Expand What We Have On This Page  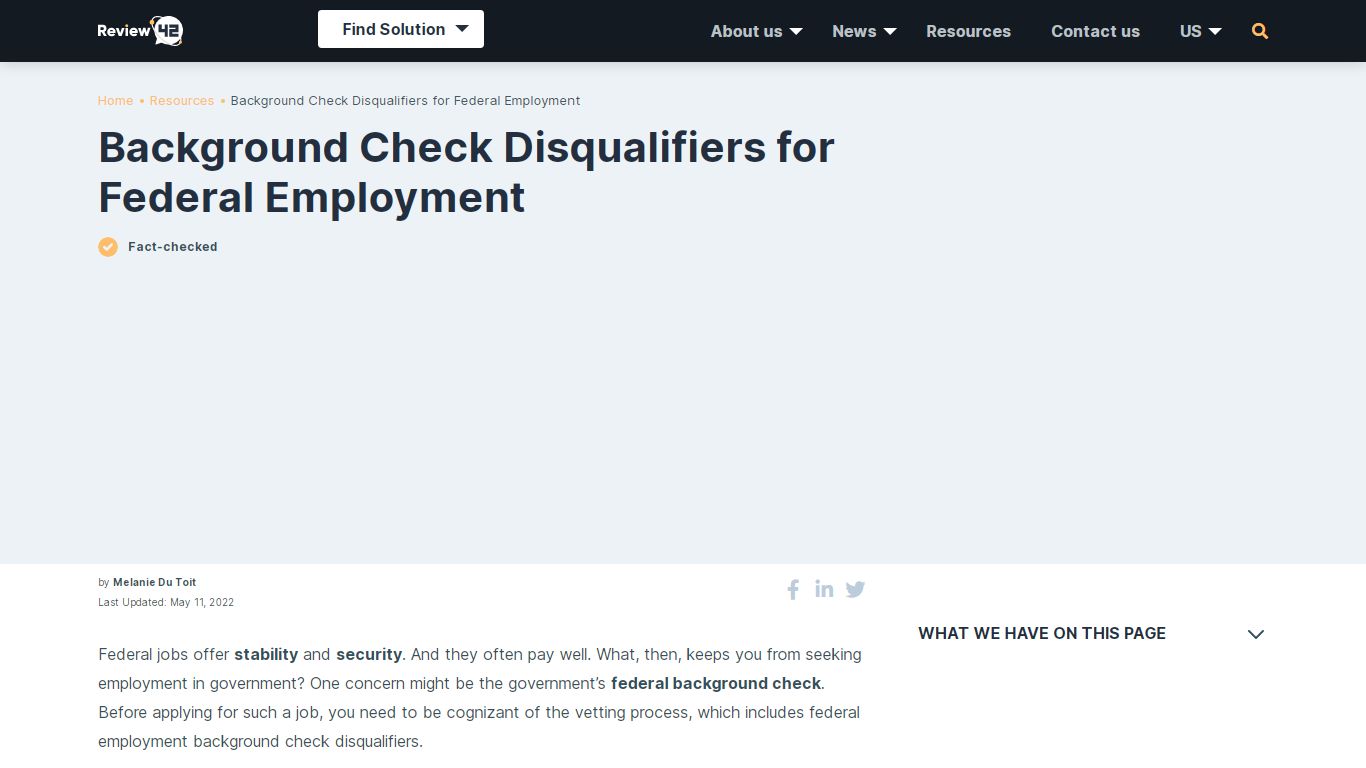point(1091,633)
